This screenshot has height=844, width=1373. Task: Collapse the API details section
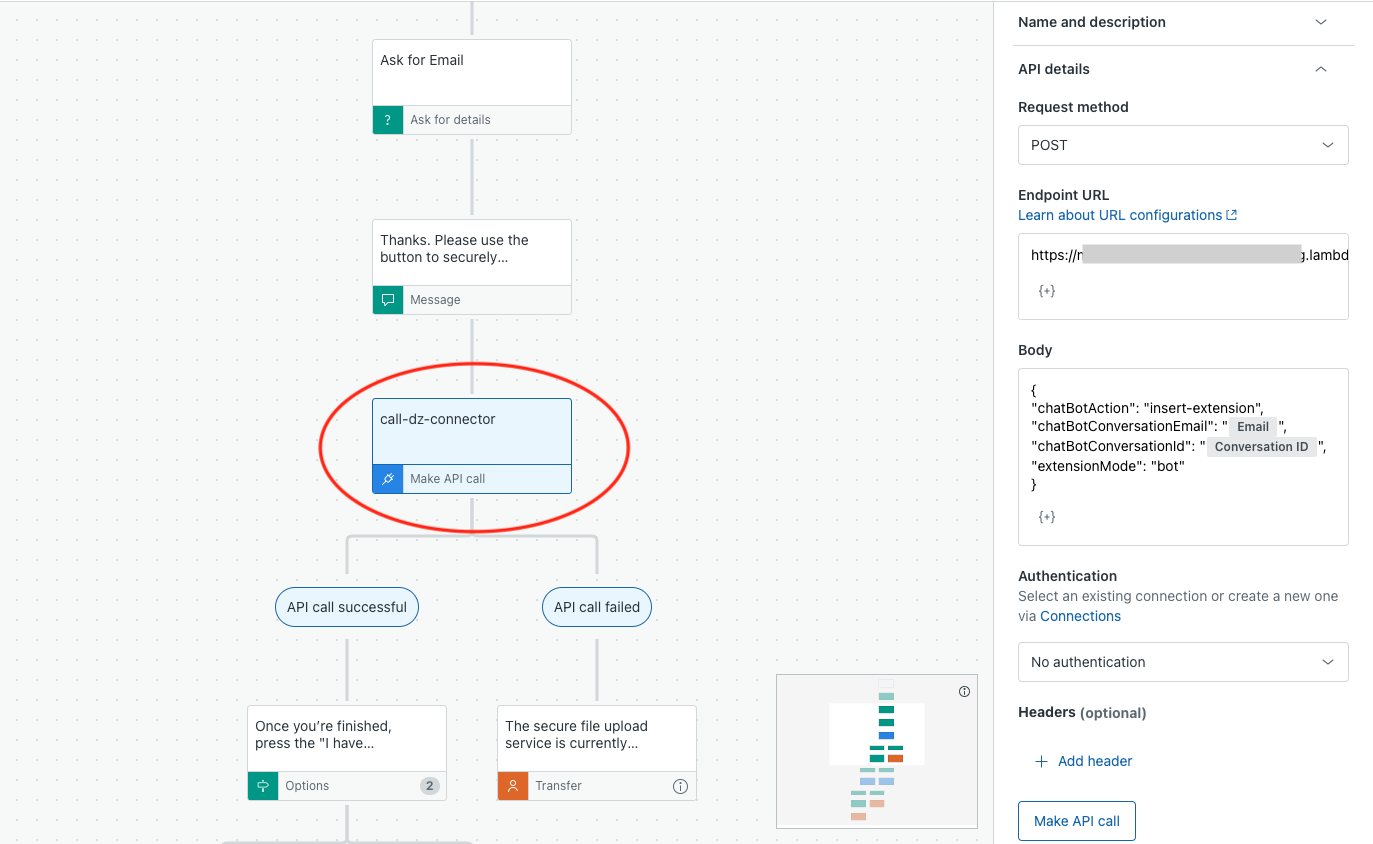point(1183,69)
